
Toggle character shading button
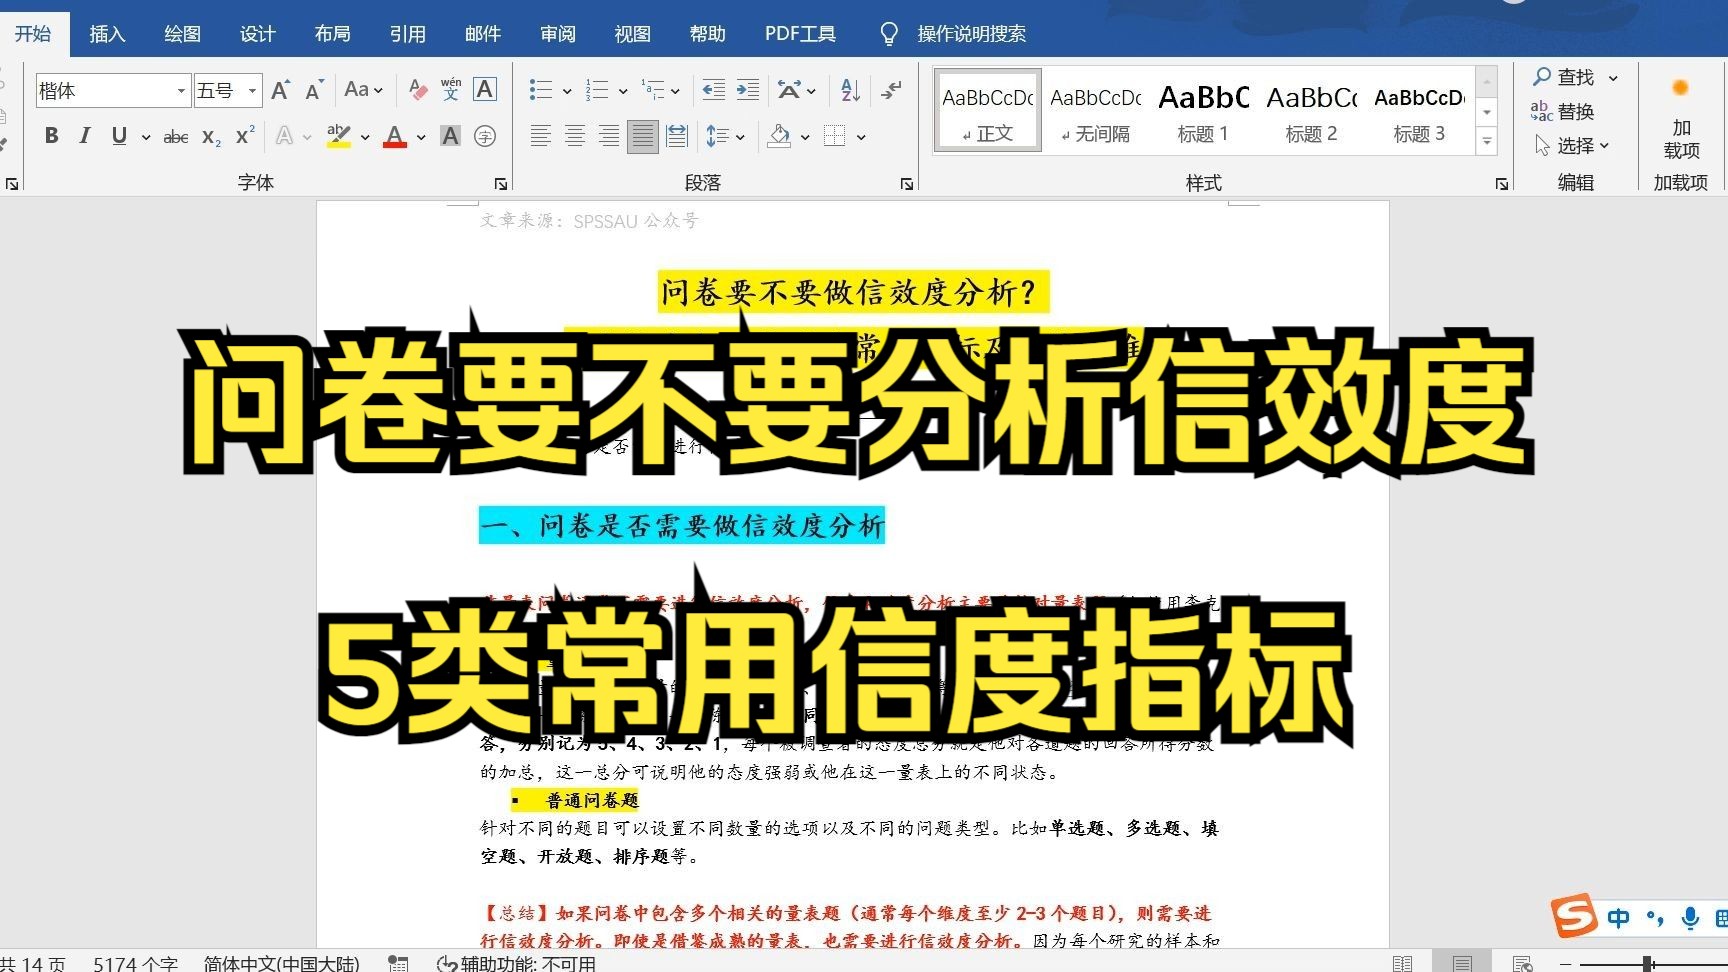point(451,136)
